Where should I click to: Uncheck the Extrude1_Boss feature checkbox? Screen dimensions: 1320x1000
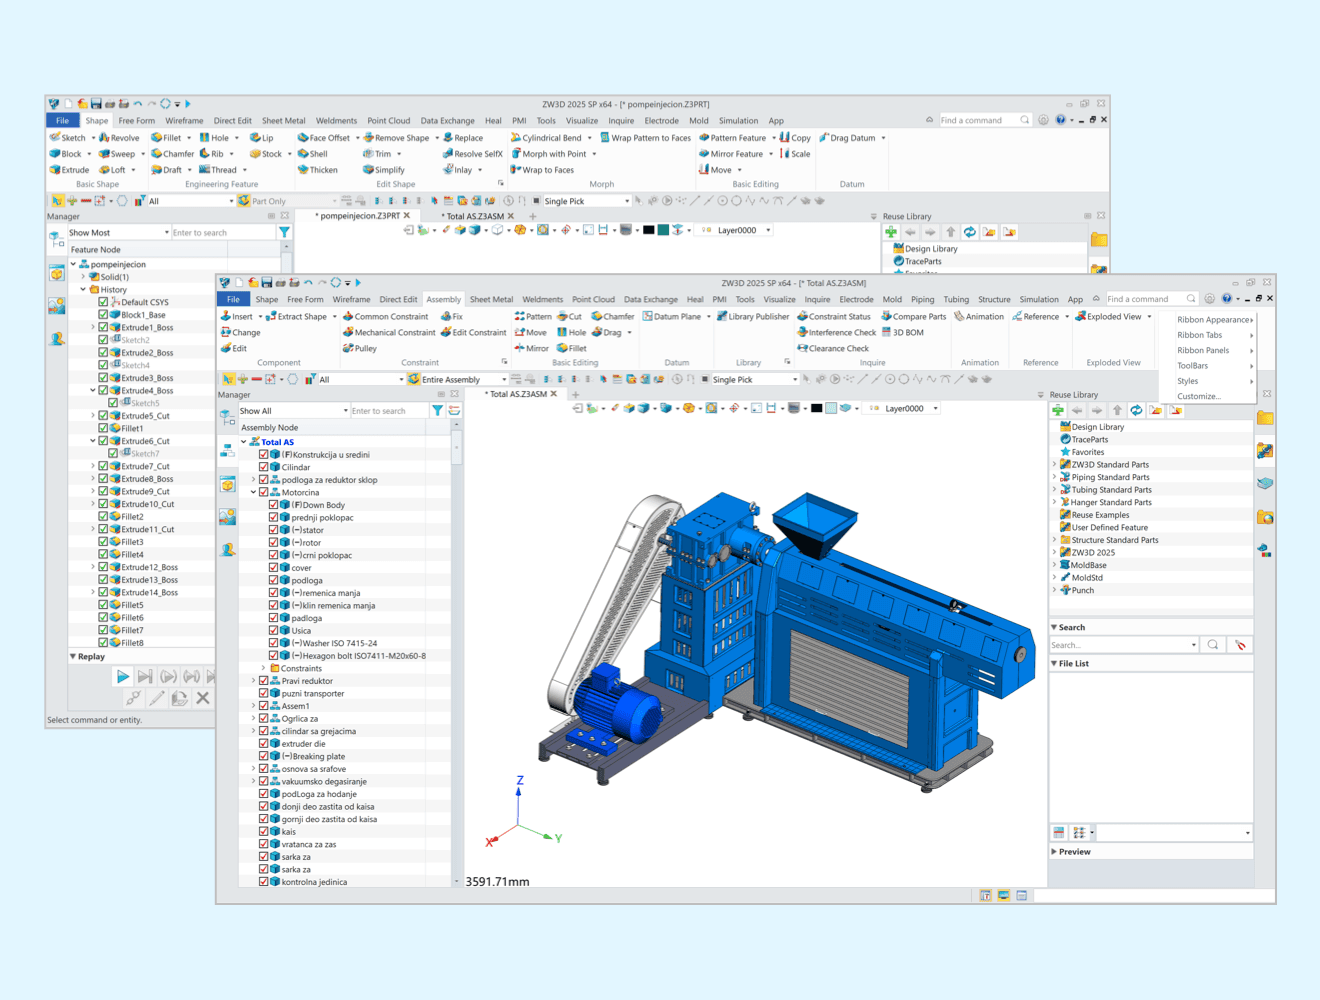[x=103, y=327]
